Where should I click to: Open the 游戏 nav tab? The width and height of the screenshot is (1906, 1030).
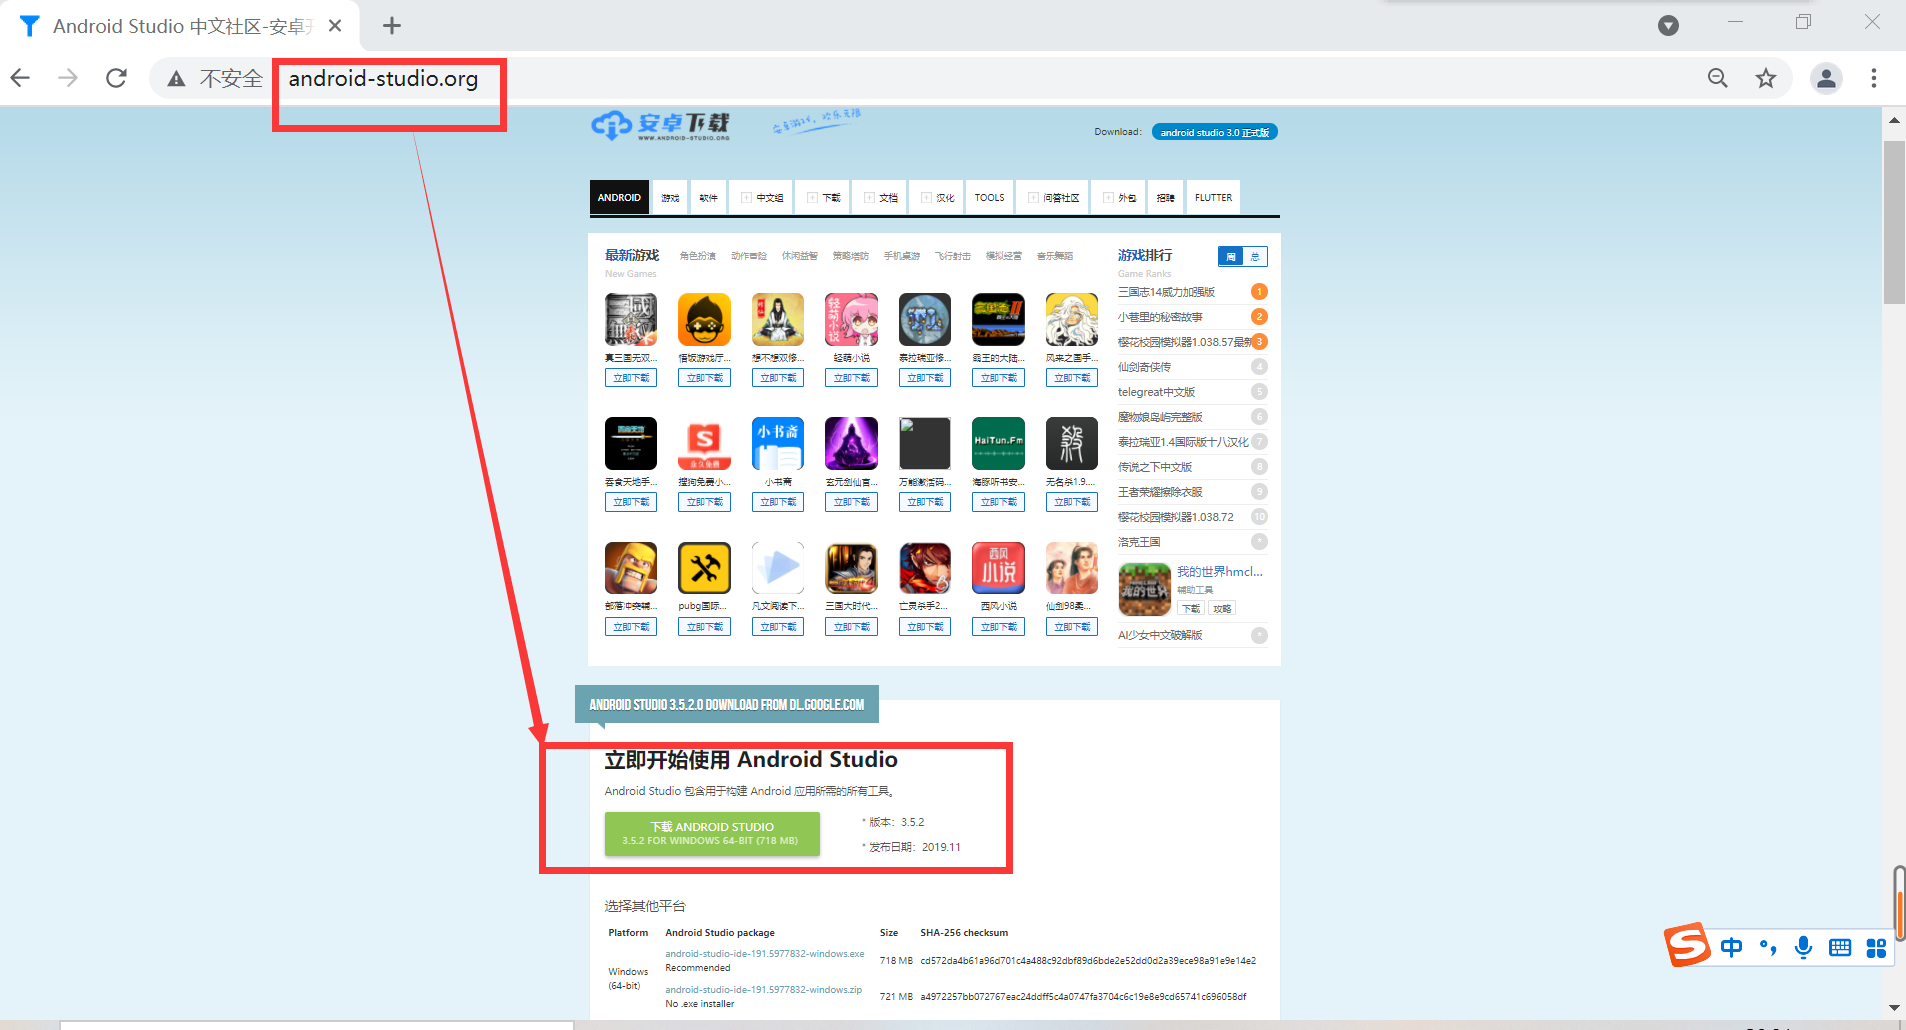click(670, 198)
